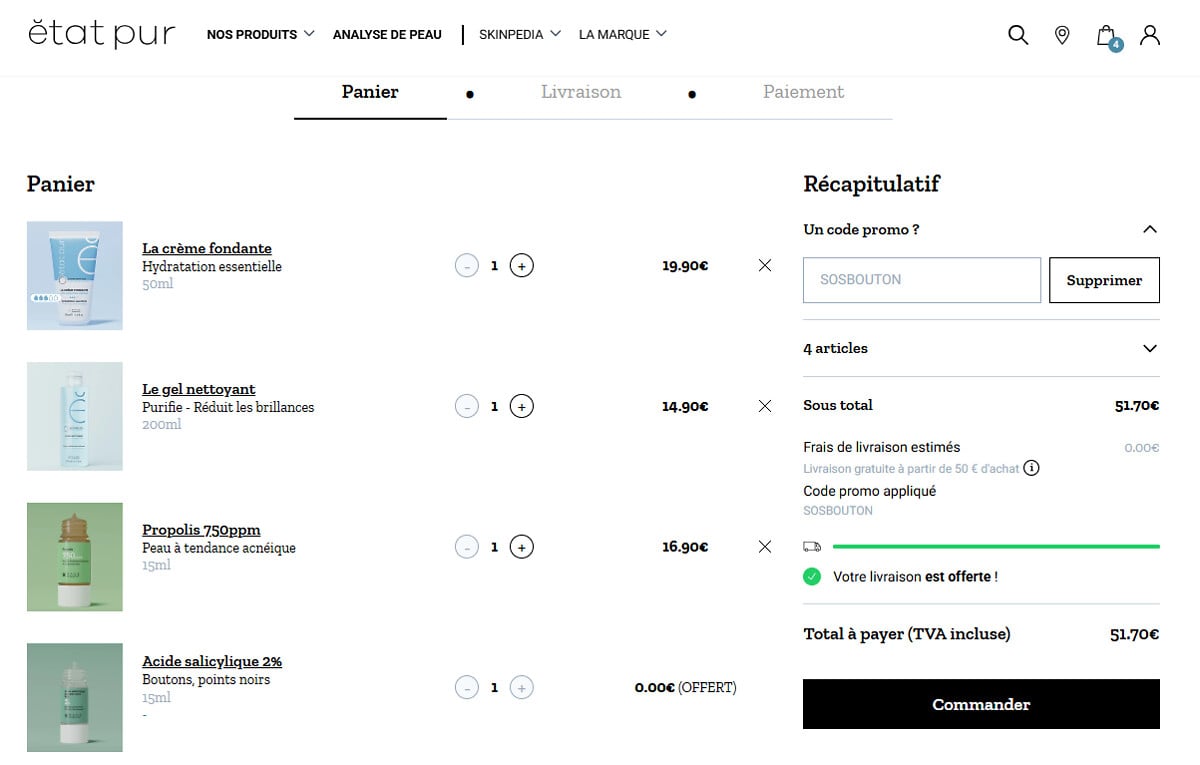Click the free delivery info icon
The width and height of the screenshot is (1200, 765).
coord(1032,468)
